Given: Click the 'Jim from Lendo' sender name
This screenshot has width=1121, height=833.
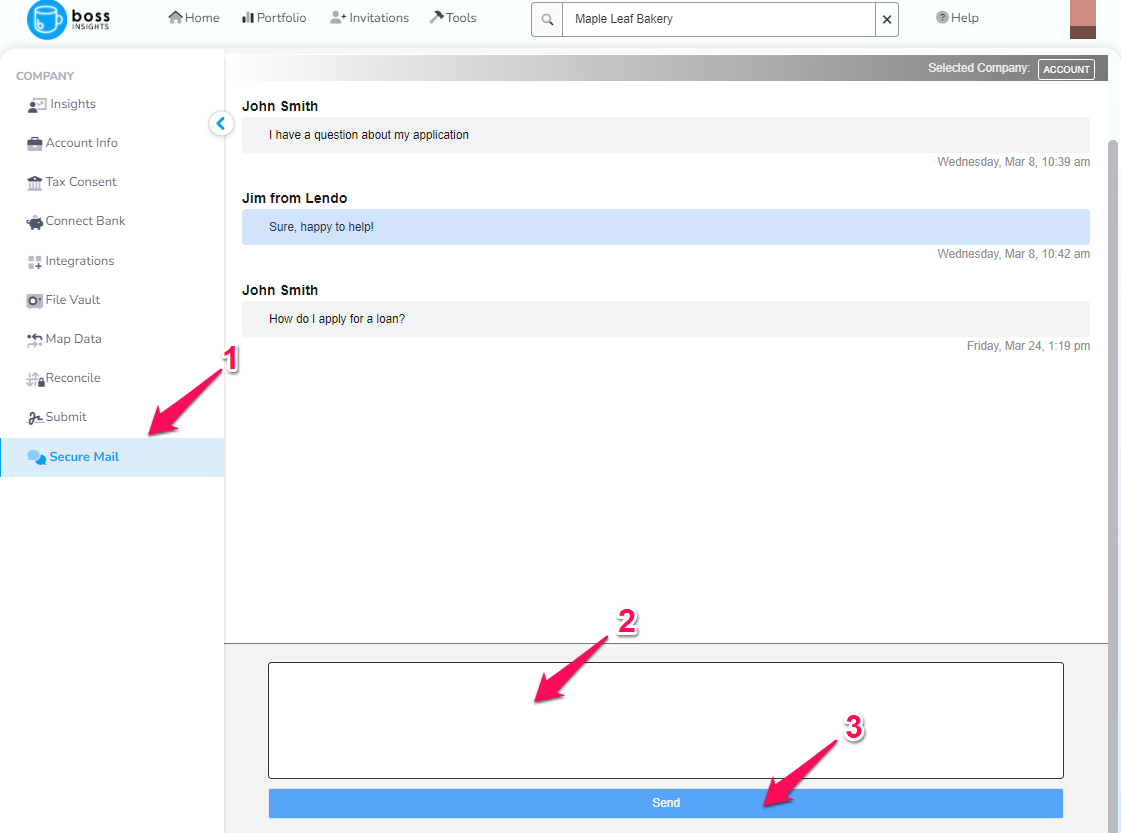Looking at the screenshot, I should (x=295, y=199).
